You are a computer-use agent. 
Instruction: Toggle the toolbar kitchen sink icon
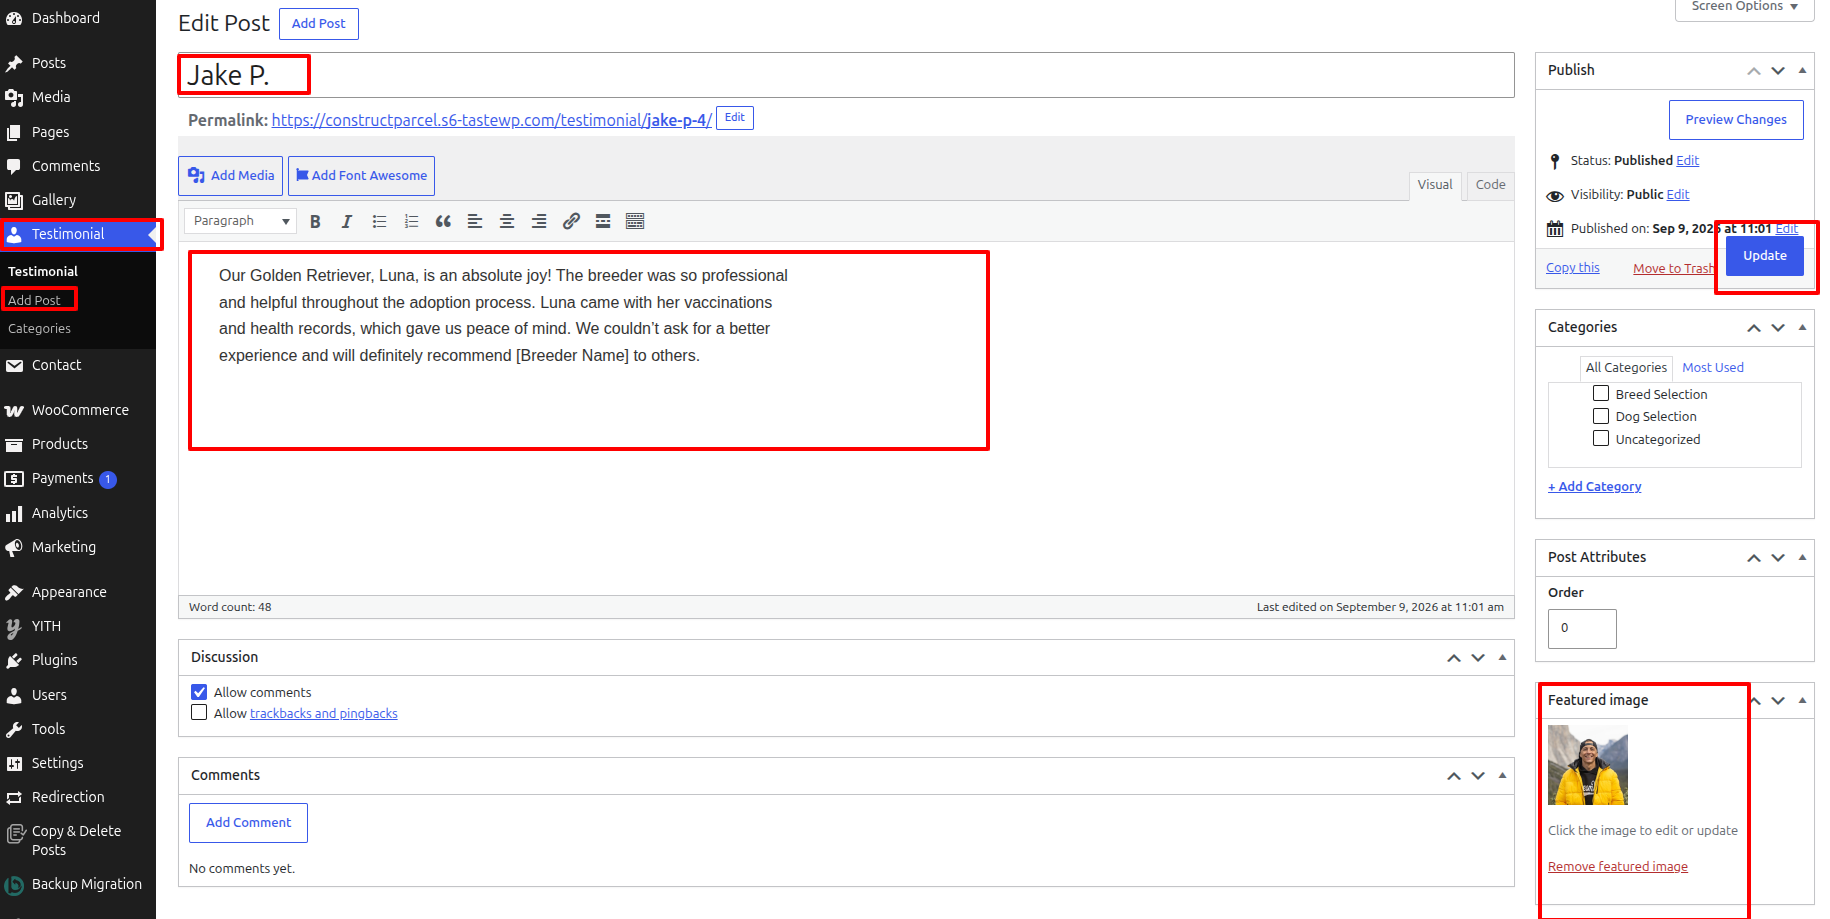pyautogui.click(x=635, y=221)
